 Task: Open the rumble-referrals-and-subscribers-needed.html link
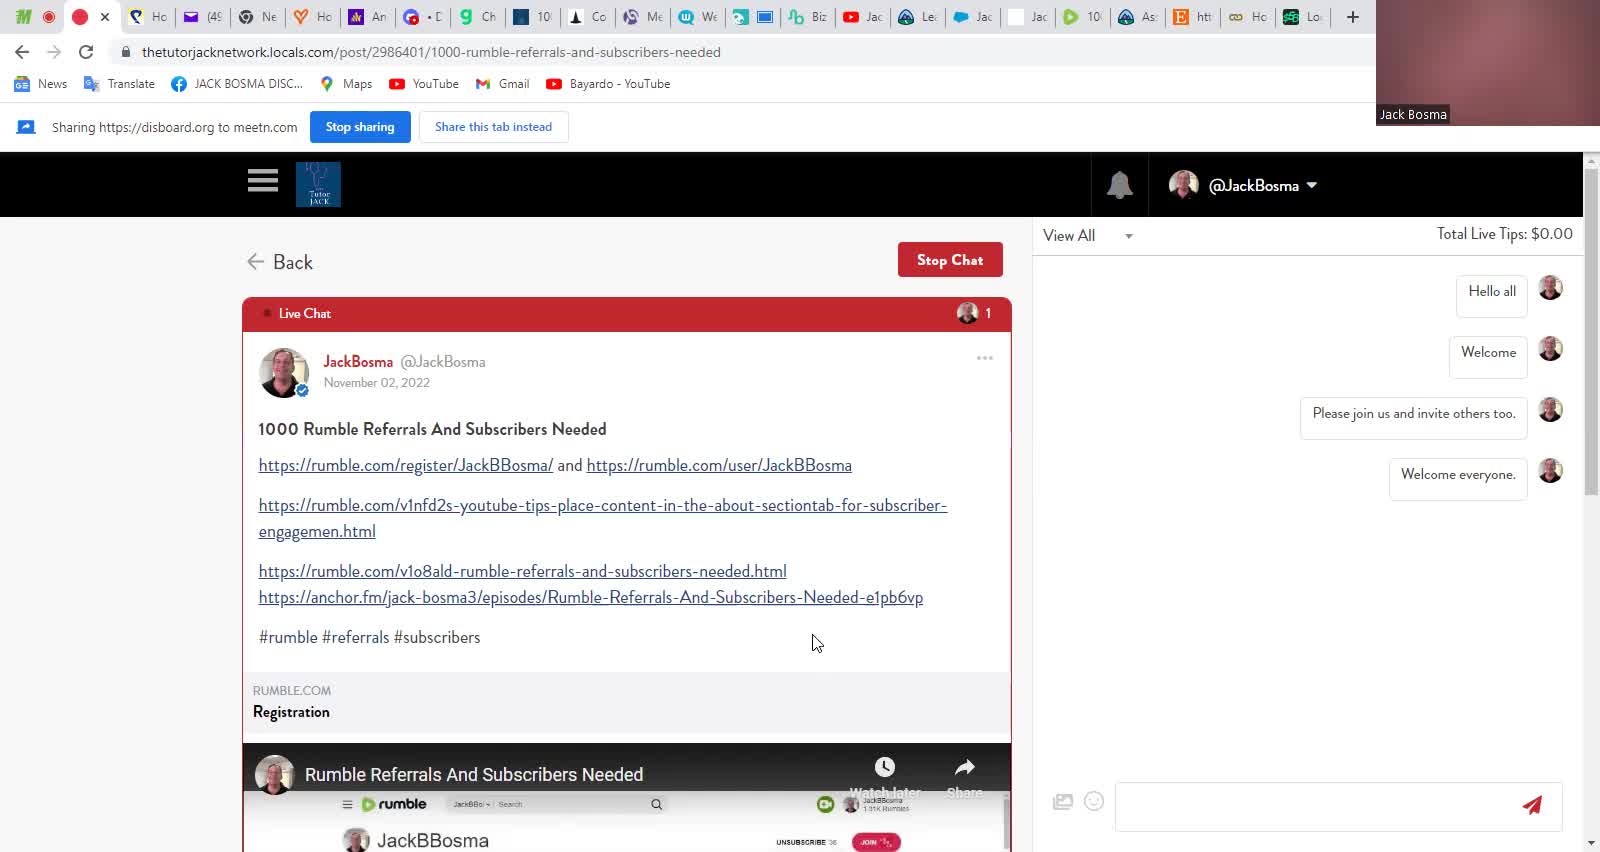(522, 571)
